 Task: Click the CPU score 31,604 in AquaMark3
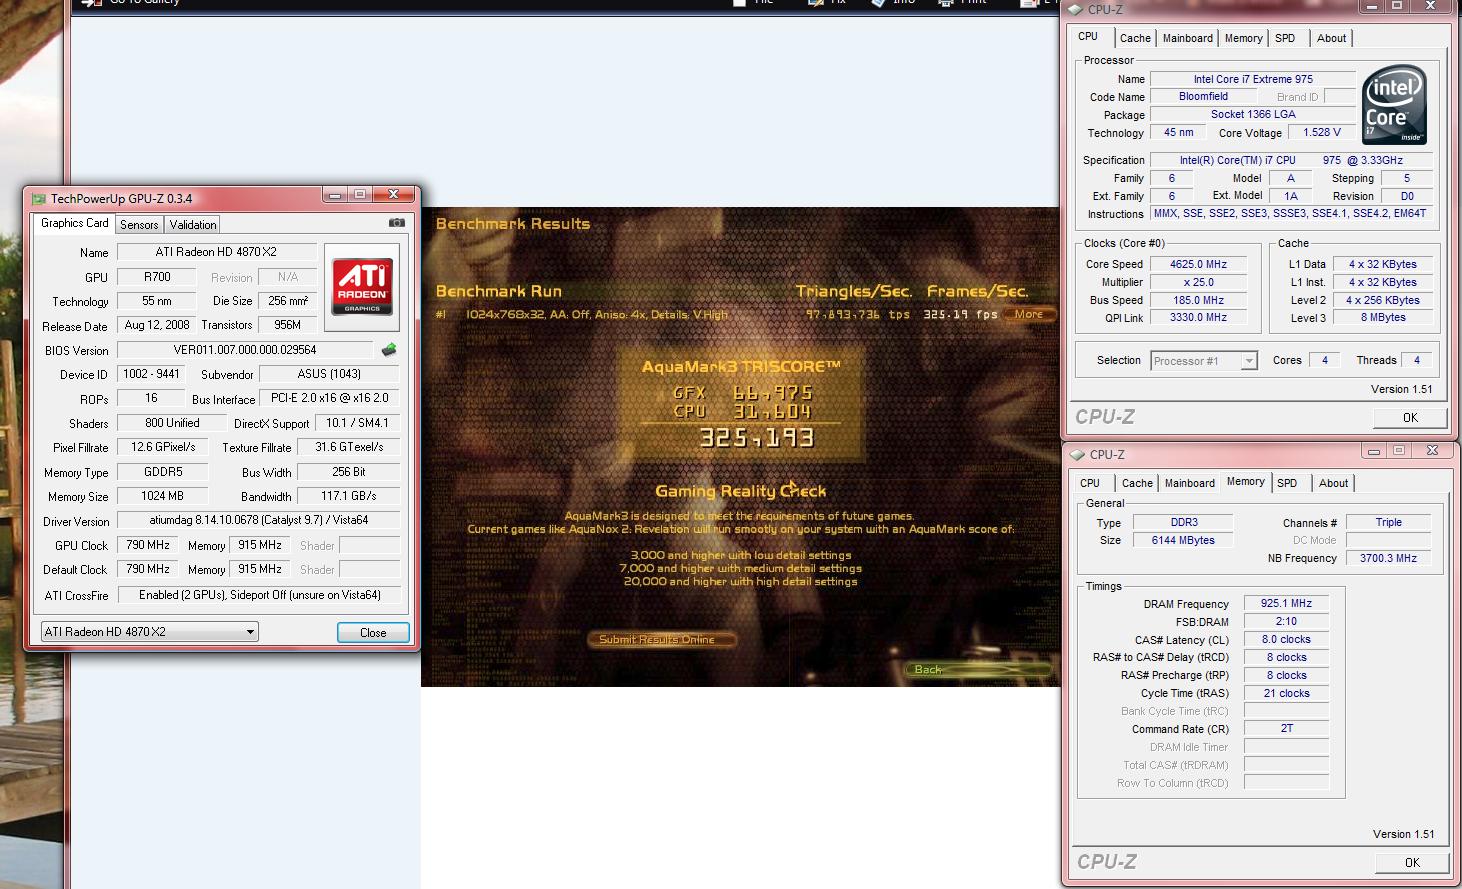pyautogui.click(x=772, y=411)
